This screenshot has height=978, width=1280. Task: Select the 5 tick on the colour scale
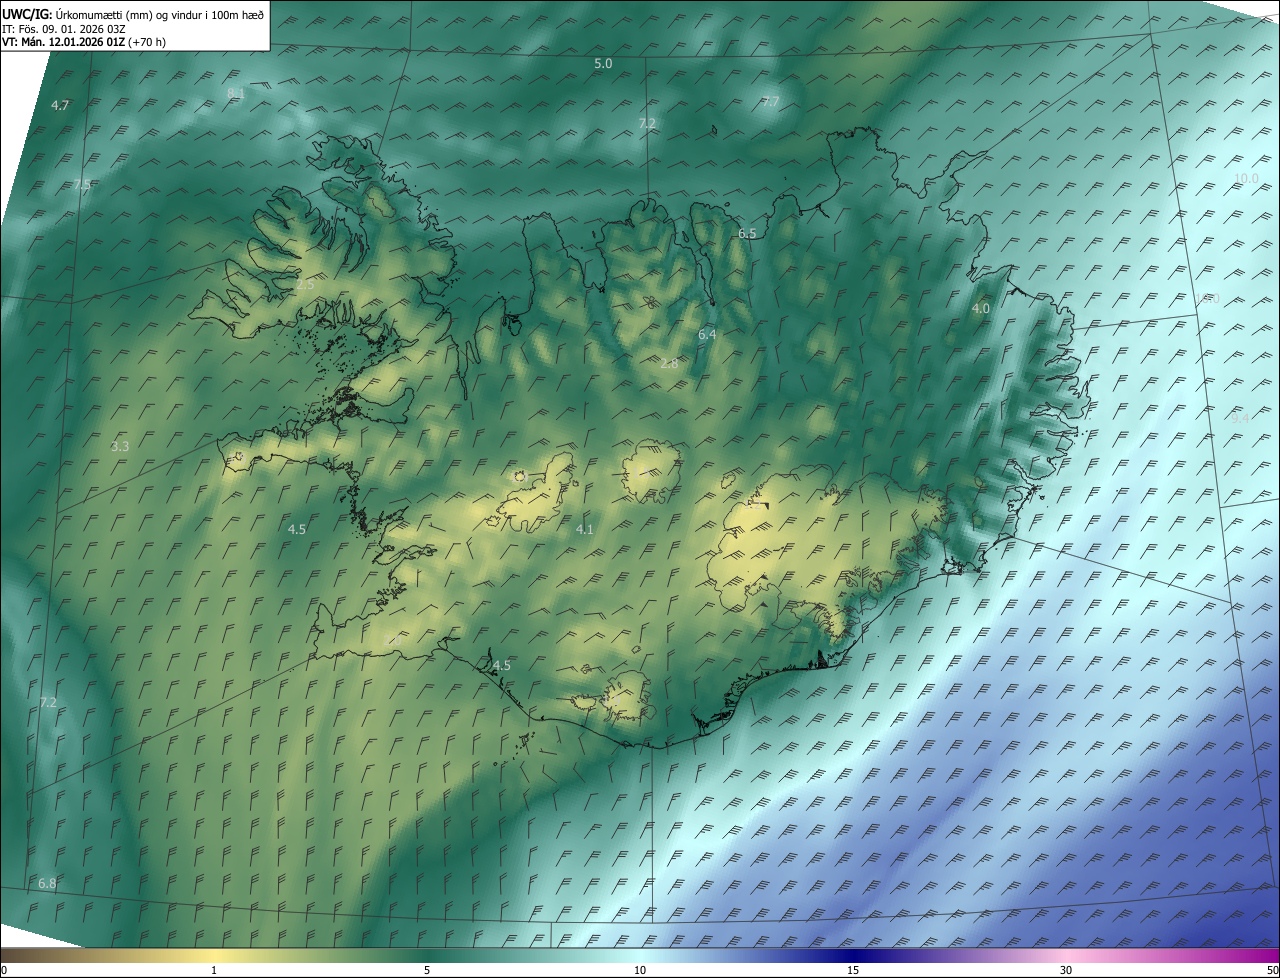click(427, 970)
